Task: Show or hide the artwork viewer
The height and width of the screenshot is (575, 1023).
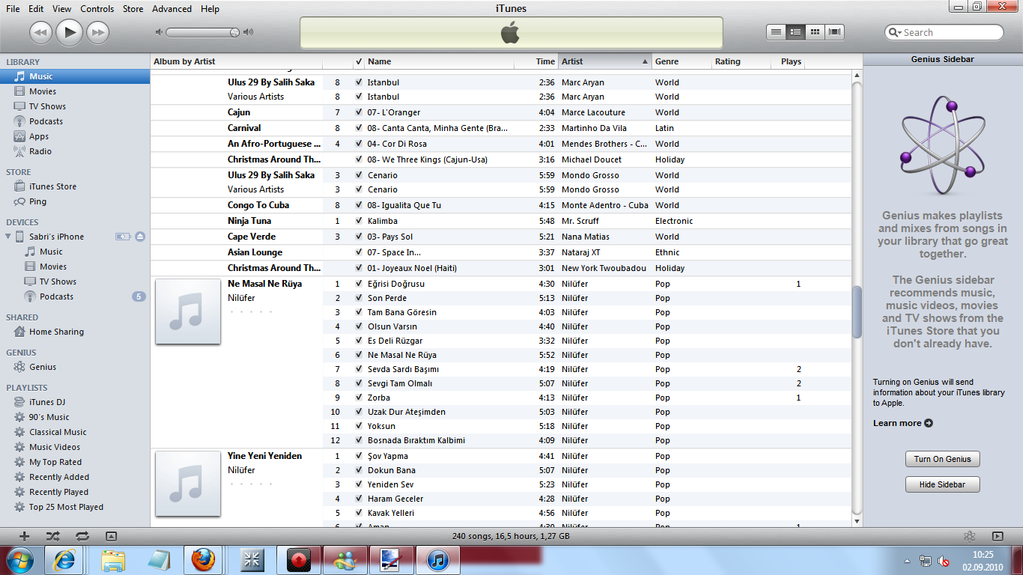Action: 110,536
